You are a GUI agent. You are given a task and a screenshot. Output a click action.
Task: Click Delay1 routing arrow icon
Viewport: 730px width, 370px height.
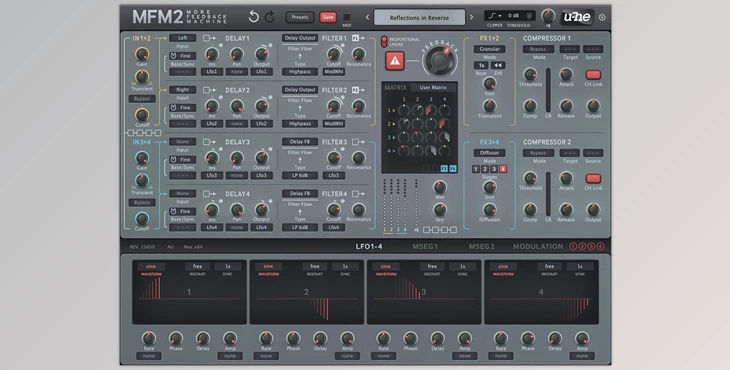209,38
